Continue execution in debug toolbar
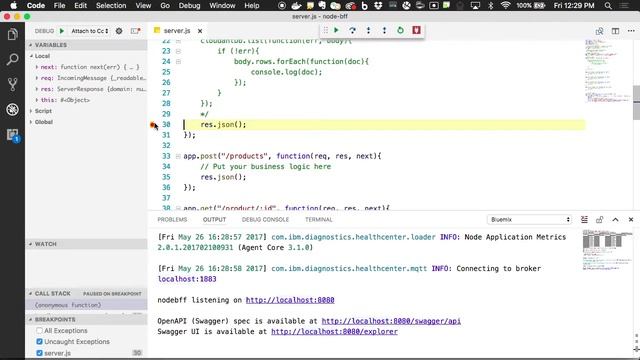Screen dimensions: 640x360 coord(336,30)
